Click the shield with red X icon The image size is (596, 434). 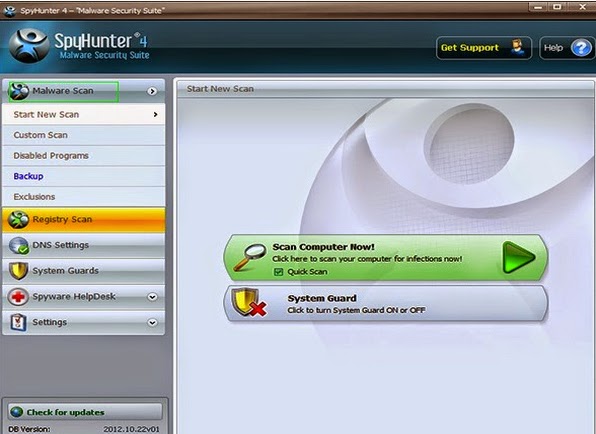pos(249,303)
